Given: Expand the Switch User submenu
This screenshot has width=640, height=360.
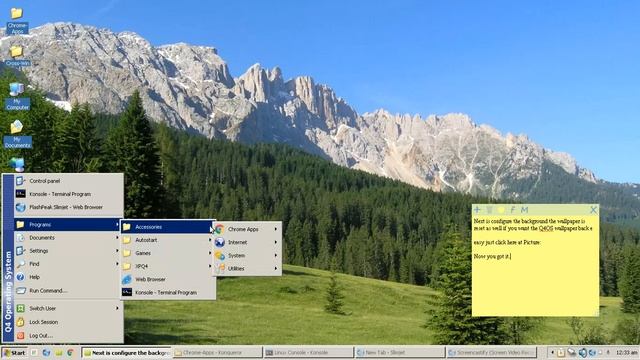Looking at the screenshot, I should pos(69,308).
